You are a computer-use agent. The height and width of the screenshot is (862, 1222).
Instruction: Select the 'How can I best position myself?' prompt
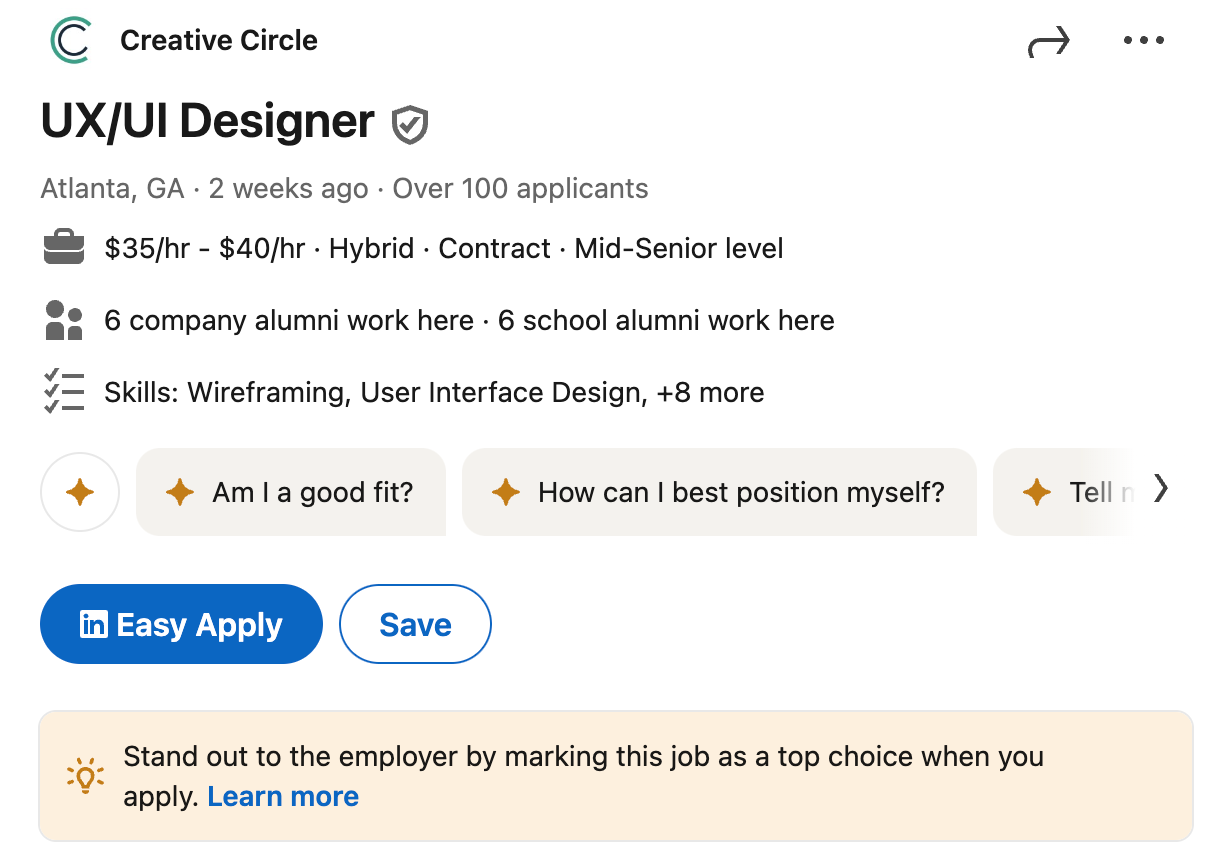(719, 492)
